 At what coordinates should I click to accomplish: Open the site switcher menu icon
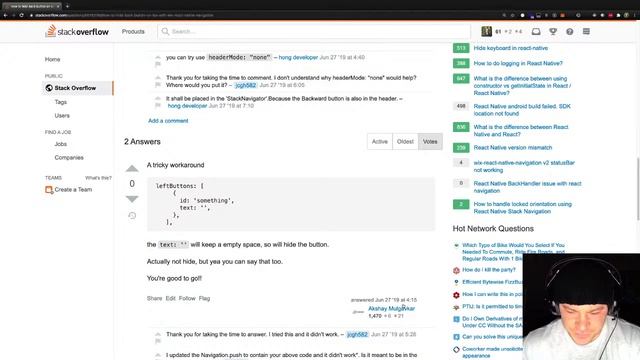coord(586,31)
